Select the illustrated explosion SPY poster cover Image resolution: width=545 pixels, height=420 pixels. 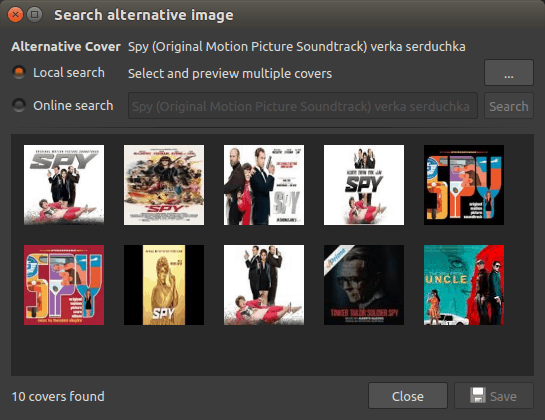click(164, 185)
